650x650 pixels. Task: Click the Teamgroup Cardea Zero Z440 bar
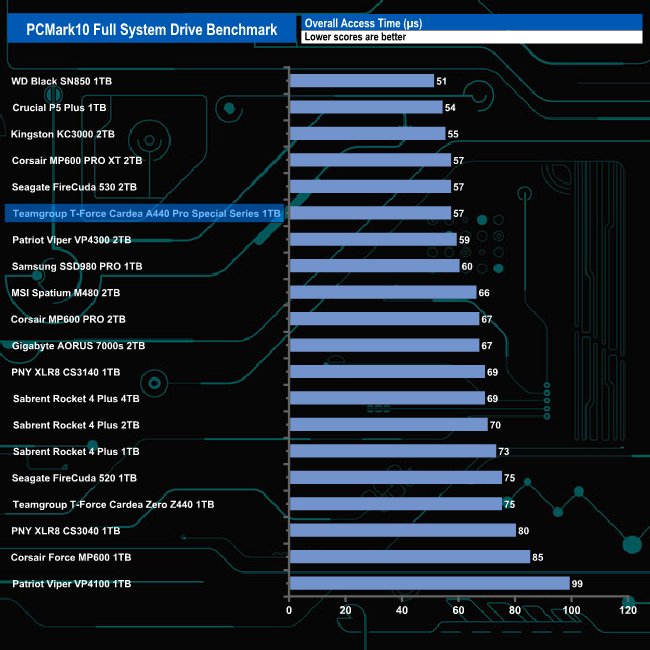coord(396,504)
